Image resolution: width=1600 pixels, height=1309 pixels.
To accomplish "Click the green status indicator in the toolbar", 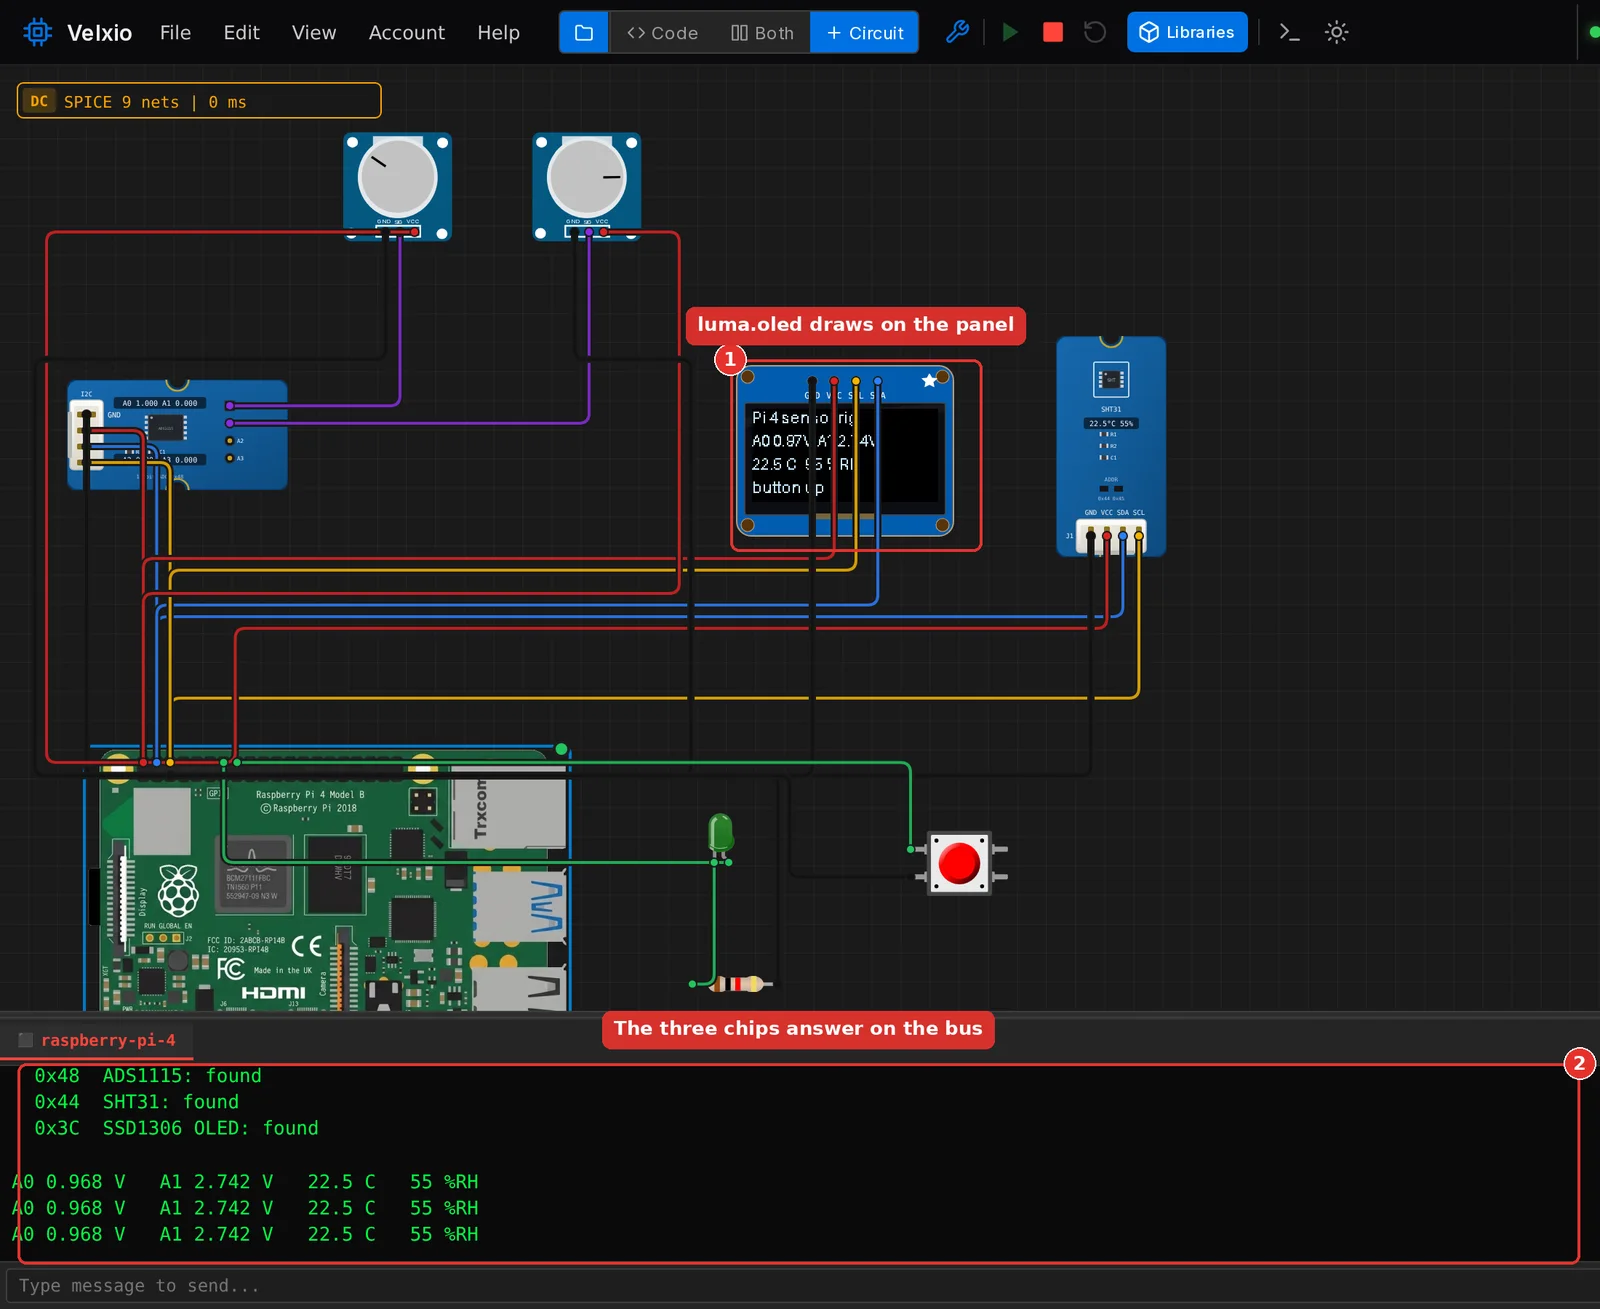I will [x=1594, y=32].
